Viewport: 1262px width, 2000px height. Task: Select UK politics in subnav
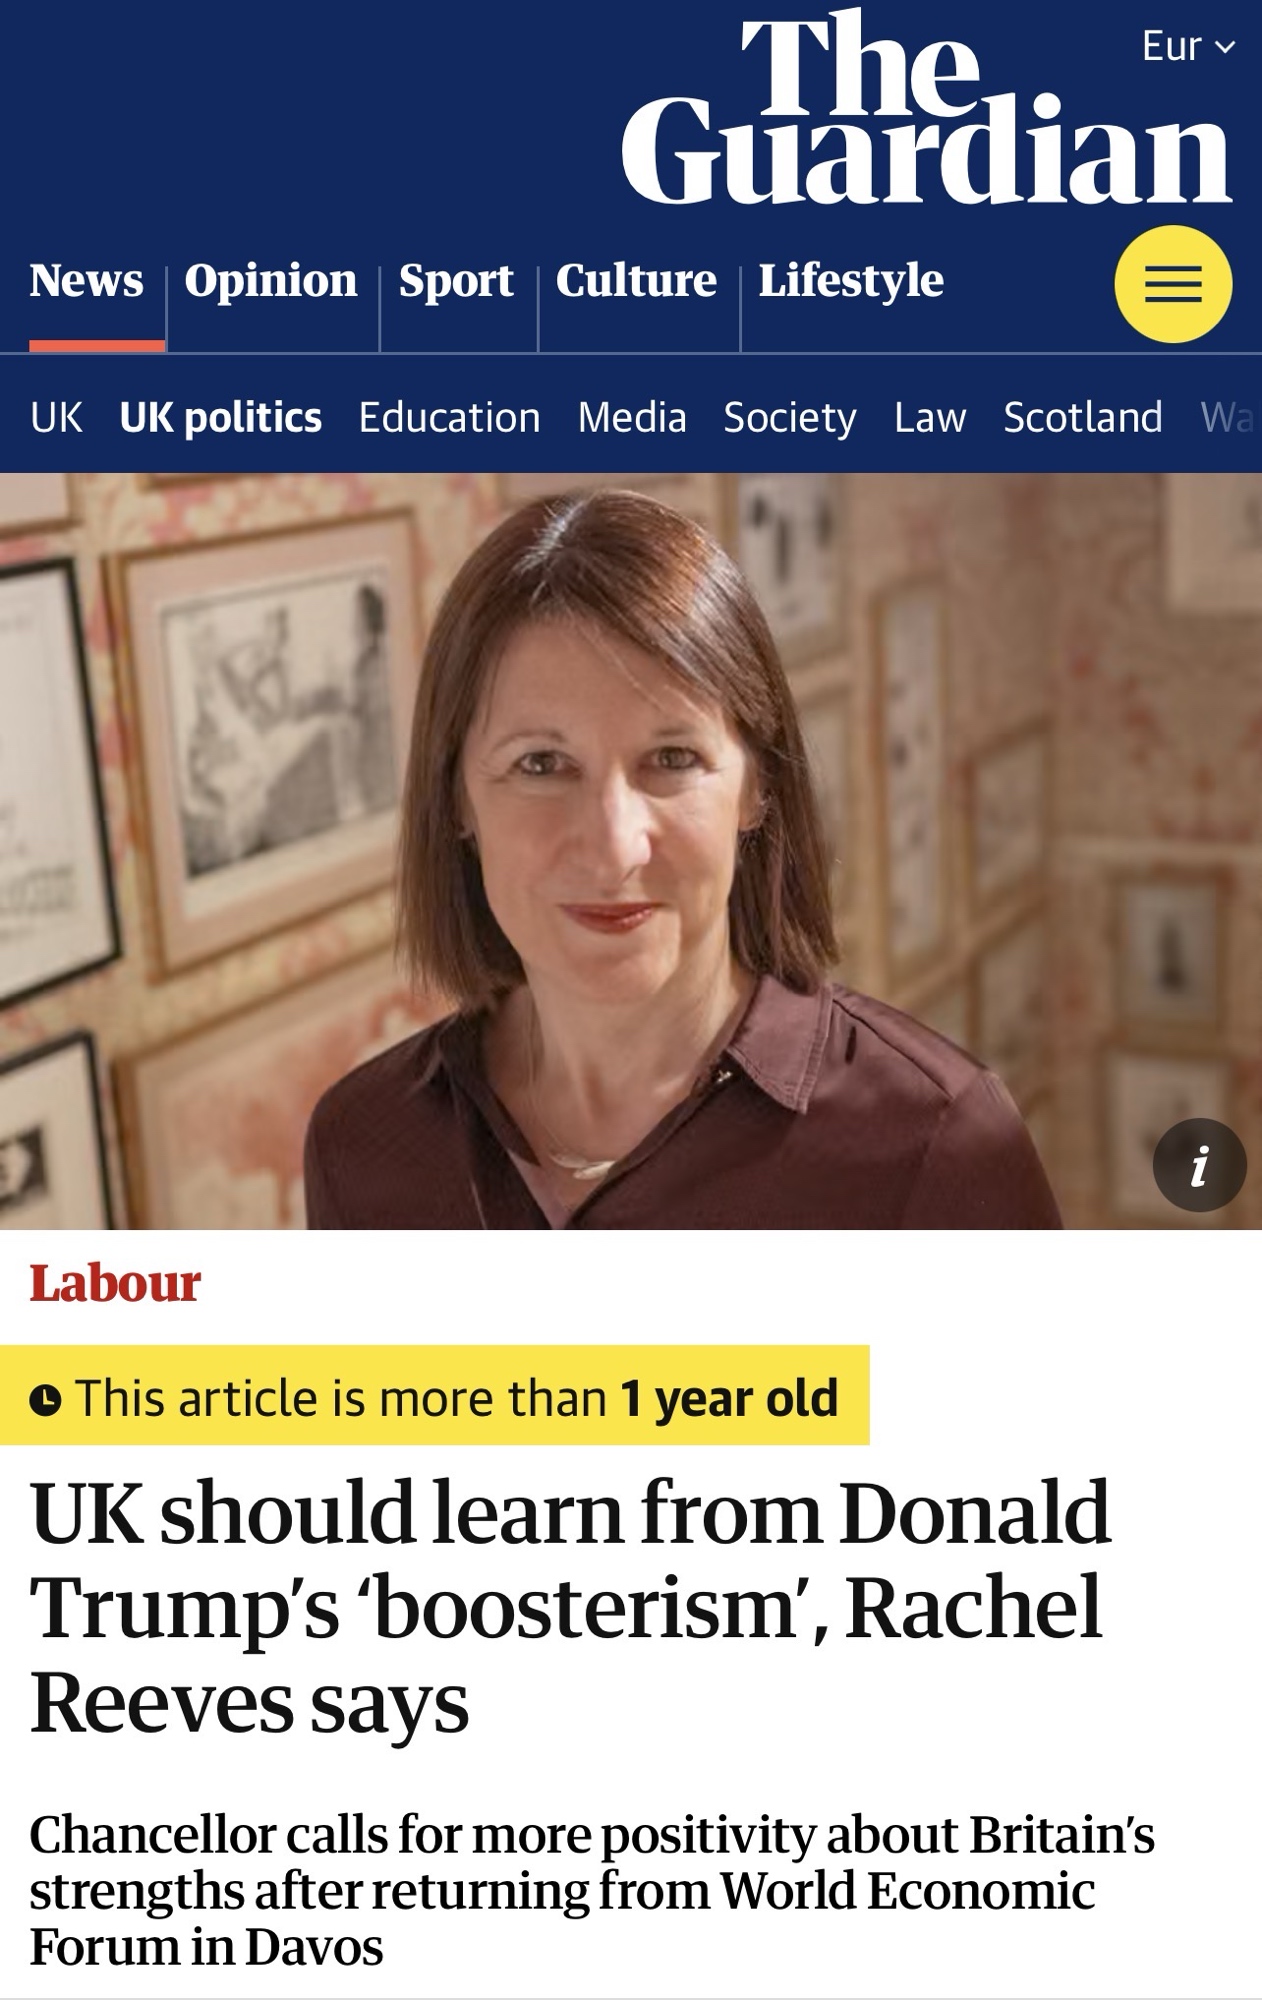220,417
